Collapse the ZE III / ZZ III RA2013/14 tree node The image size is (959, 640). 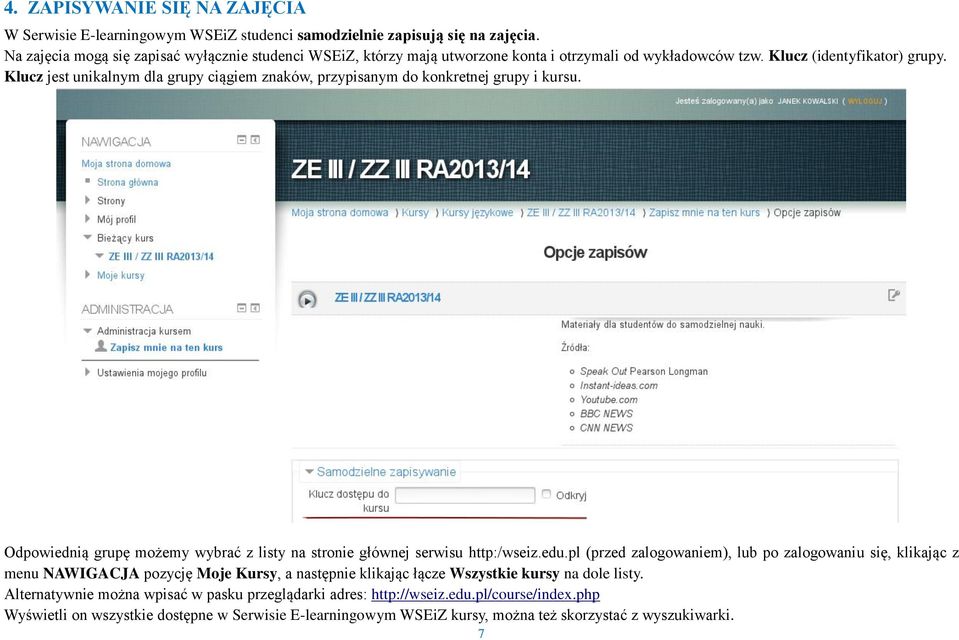coord(99,256)
